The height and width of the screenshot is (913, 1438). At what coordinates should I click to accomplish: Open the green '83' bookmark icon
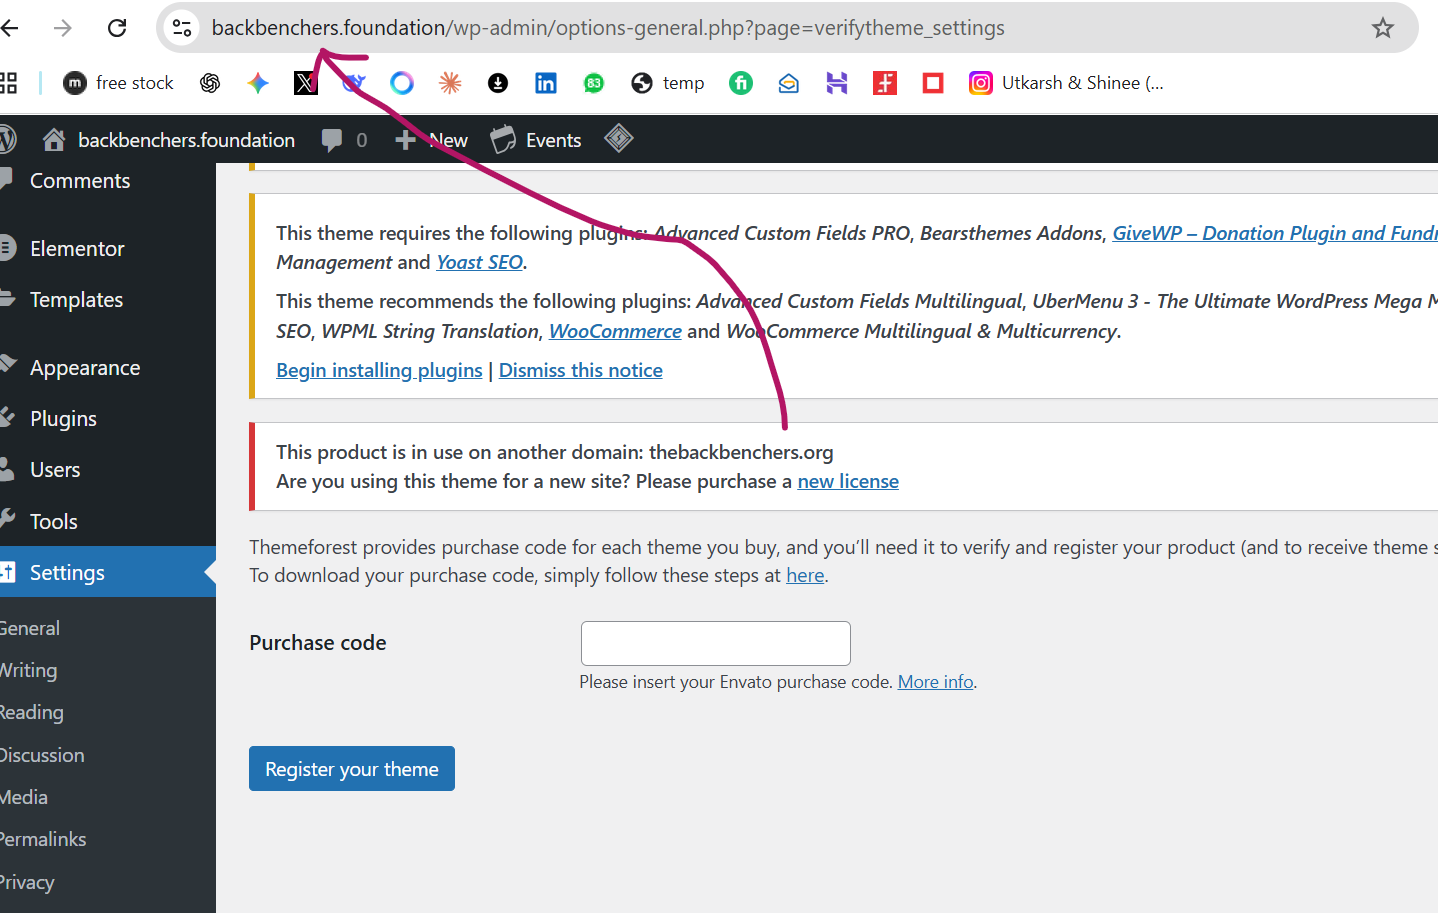click(x=594, y=83)
